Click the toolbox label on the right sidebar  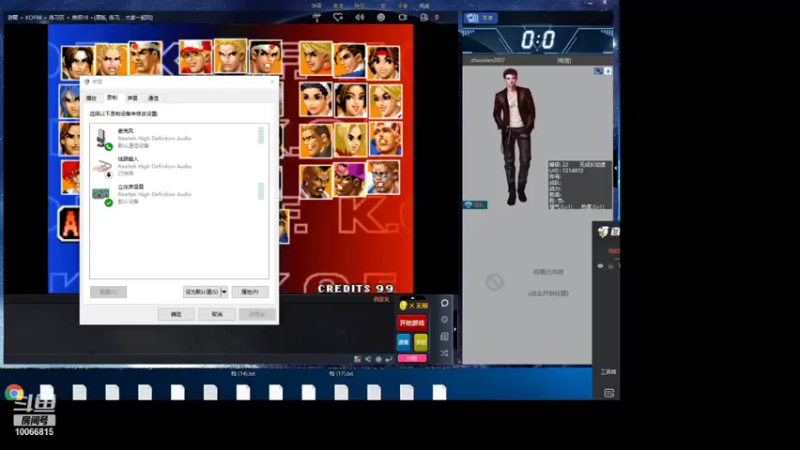[x=608, y=372]
